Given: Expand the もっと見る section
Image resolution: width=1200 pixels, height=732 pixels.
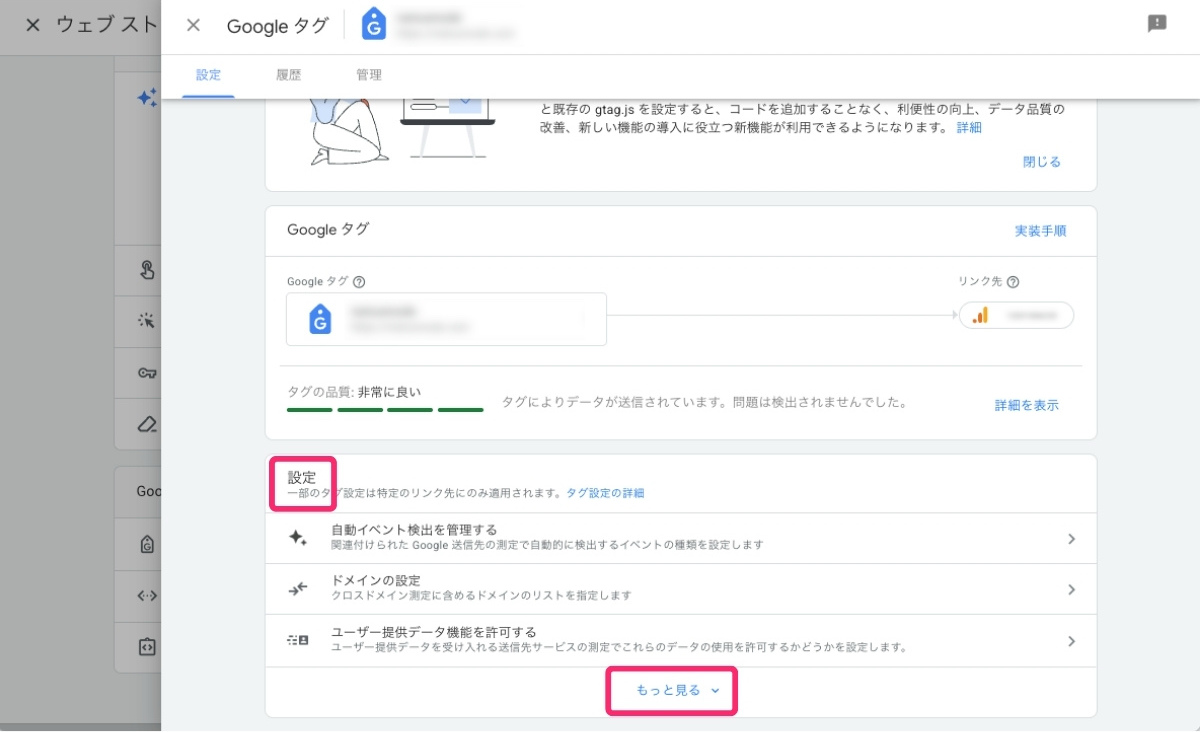Looking at the screenshot, I should [x=671, y=690].
